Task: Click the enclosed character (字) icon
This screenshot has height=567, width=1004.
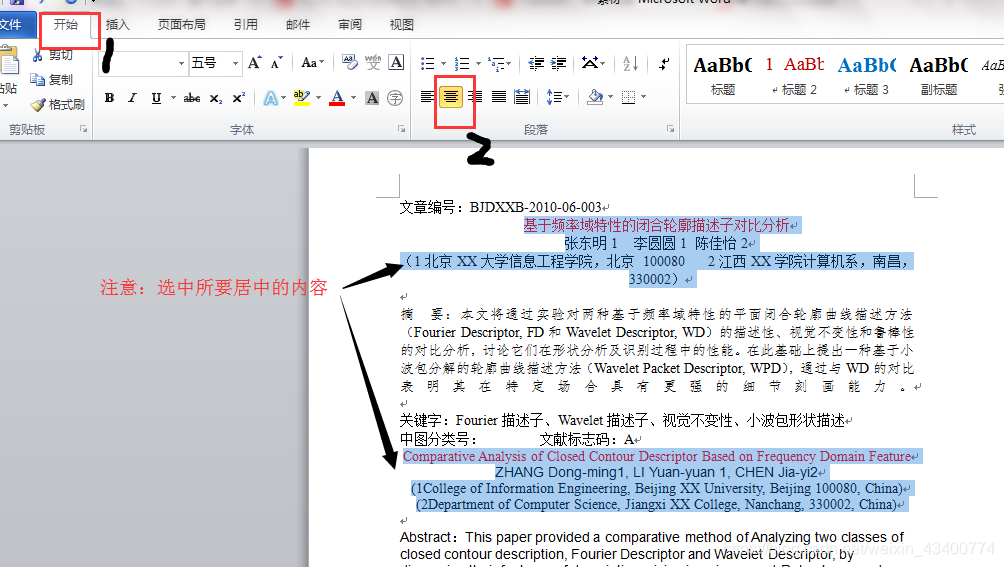Action: pos(395,98)
